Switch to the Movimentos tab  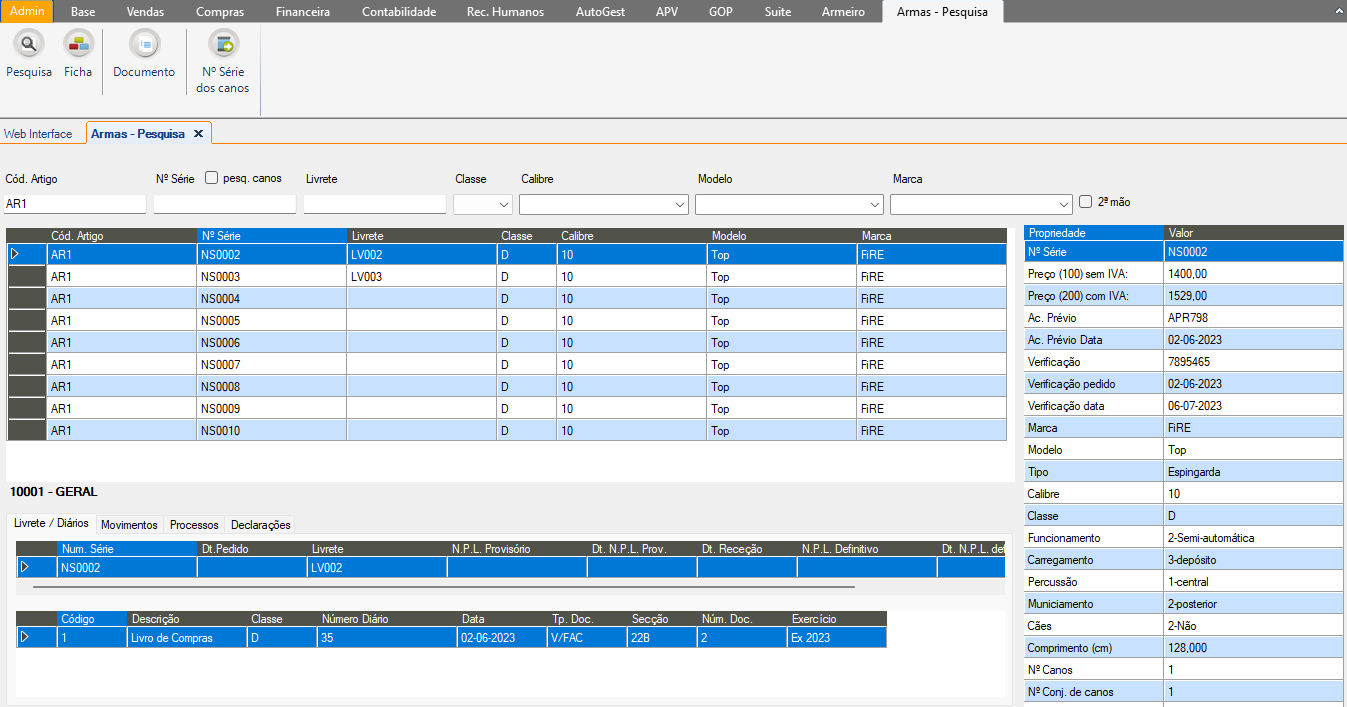pyautogui.click(x=129, y=525)
